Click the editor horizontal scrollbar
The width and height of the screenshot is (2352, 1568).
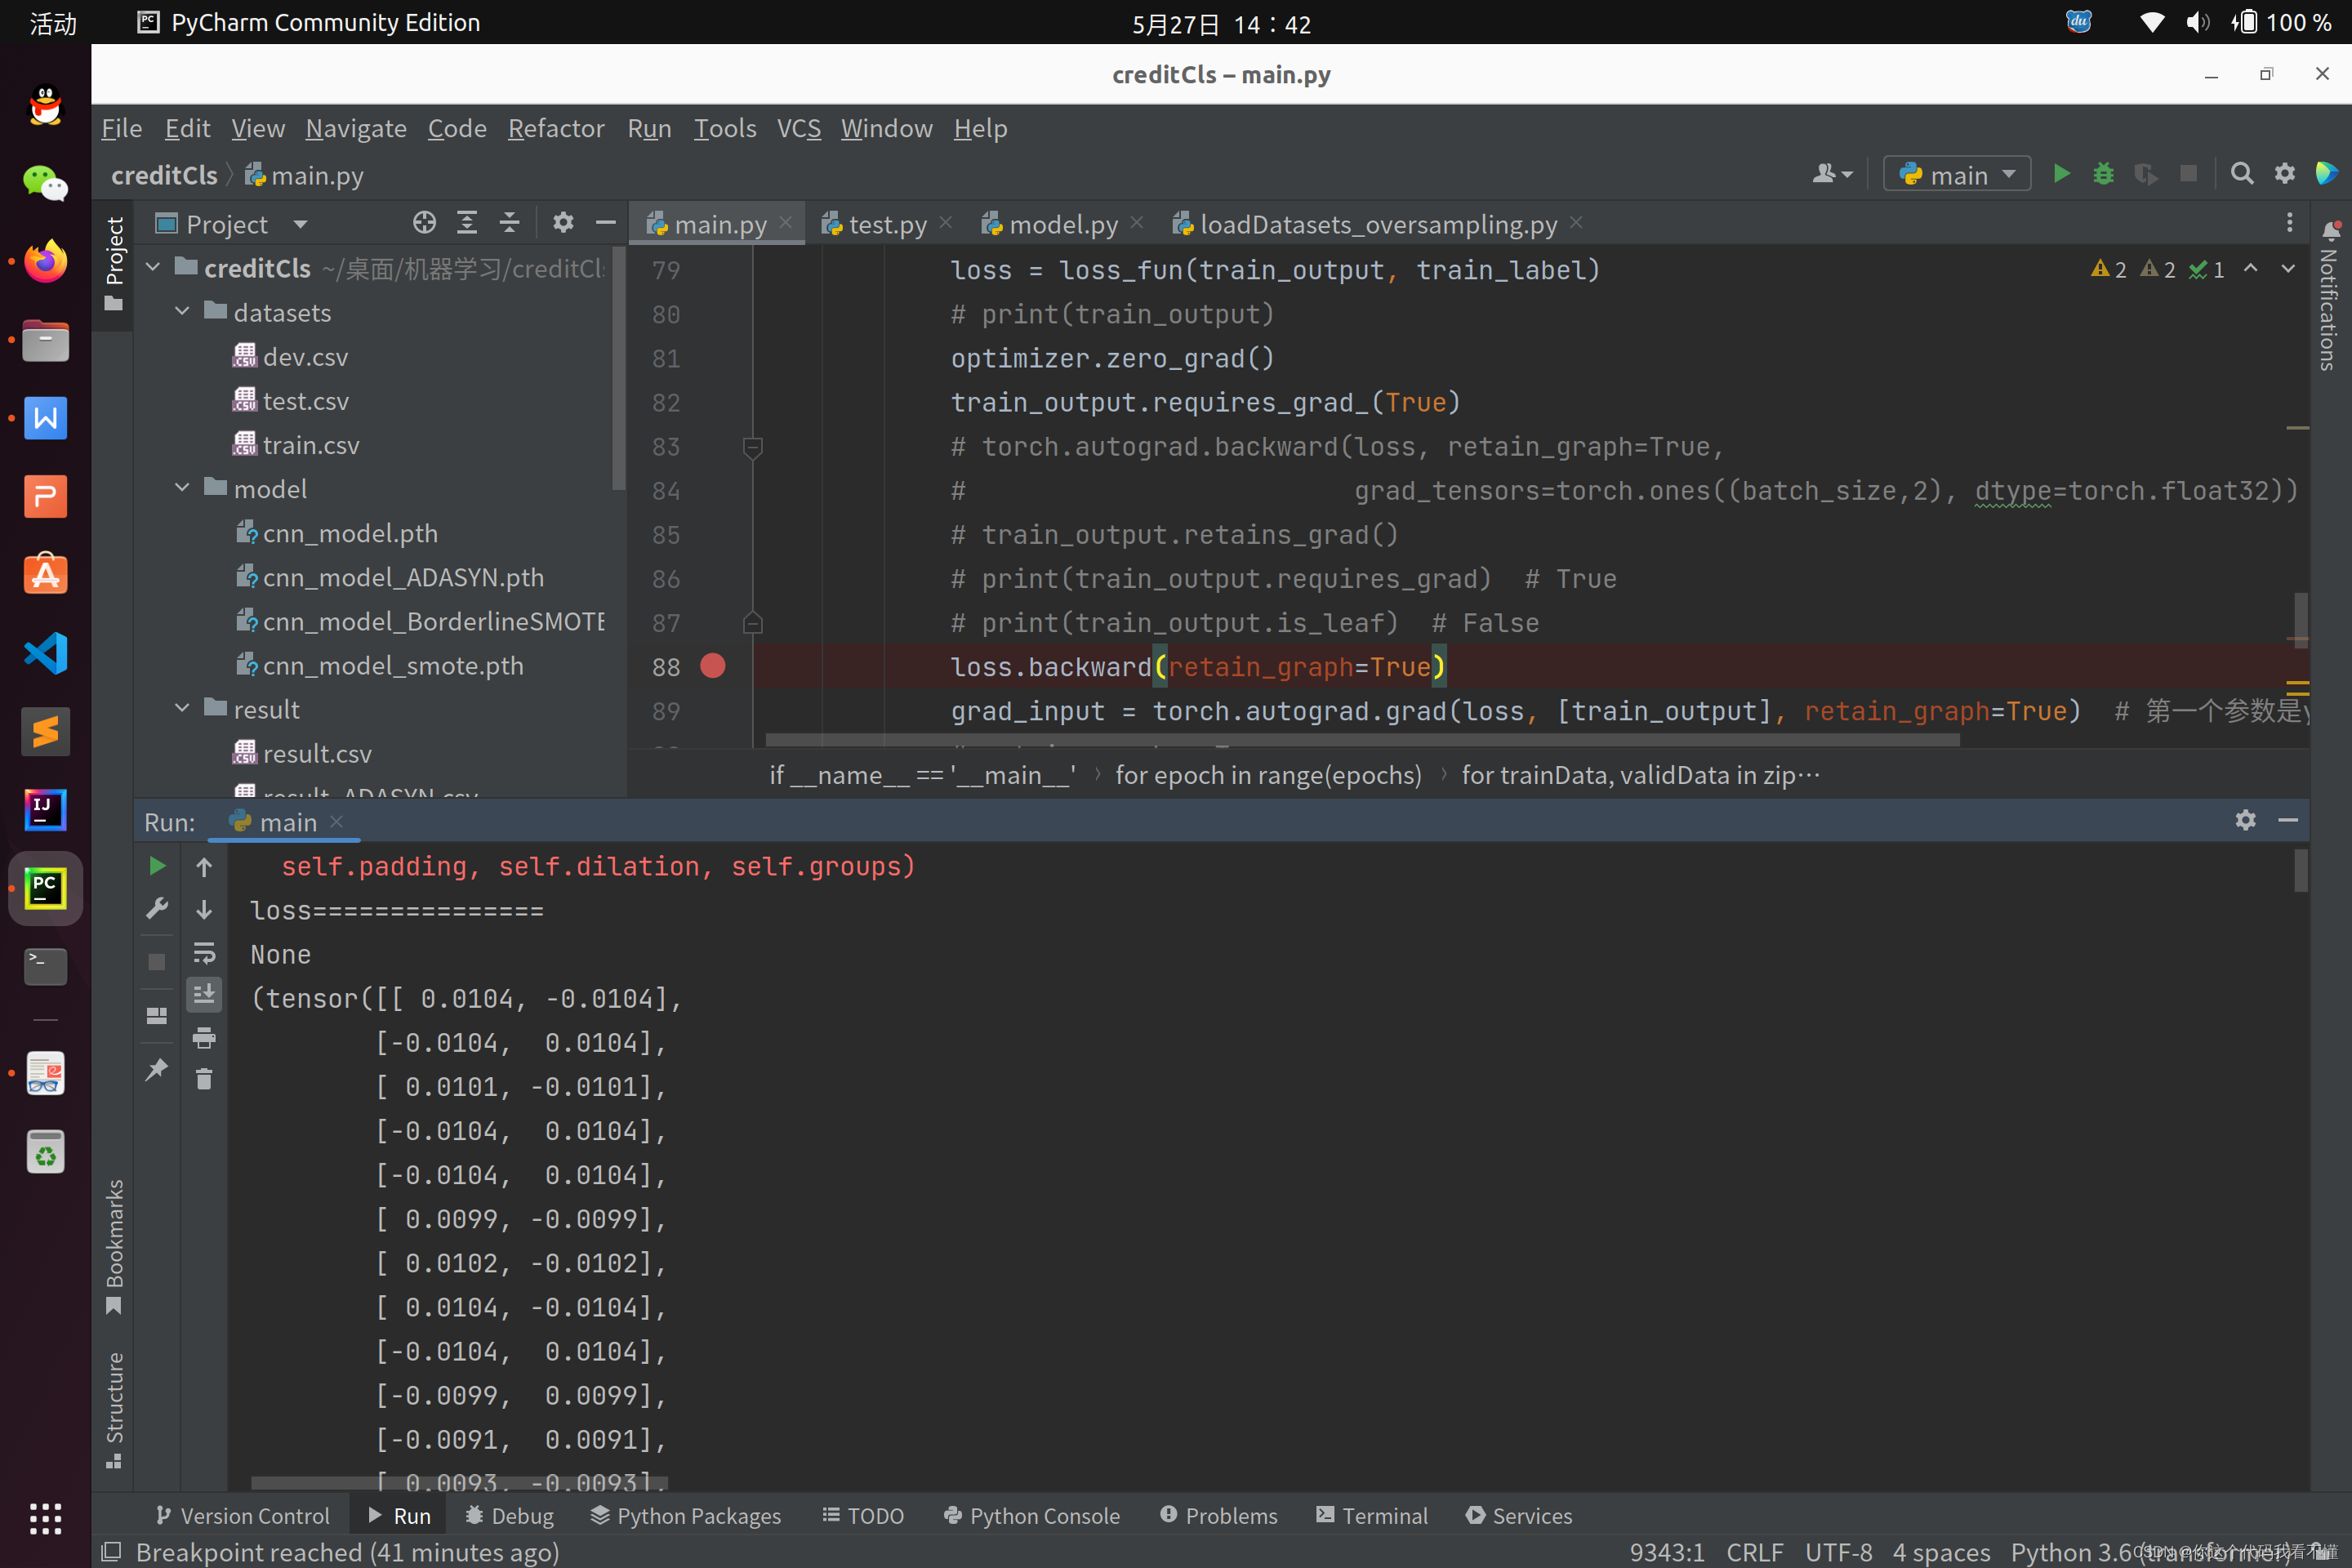(x=1362, y=741)
